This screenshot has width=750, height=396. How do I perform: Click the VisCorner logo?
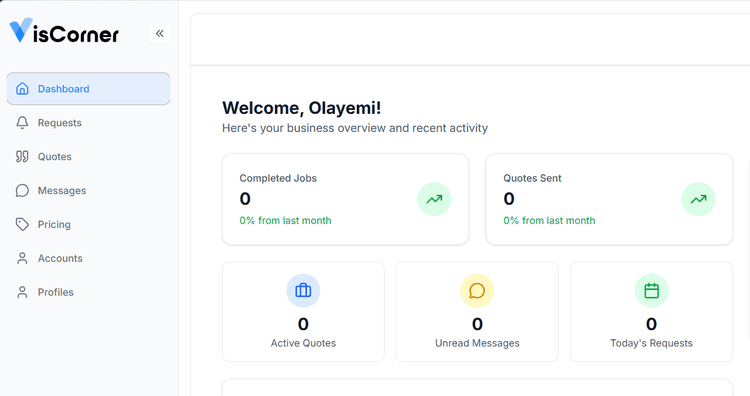pyautogui.click(x=64, y=31)
